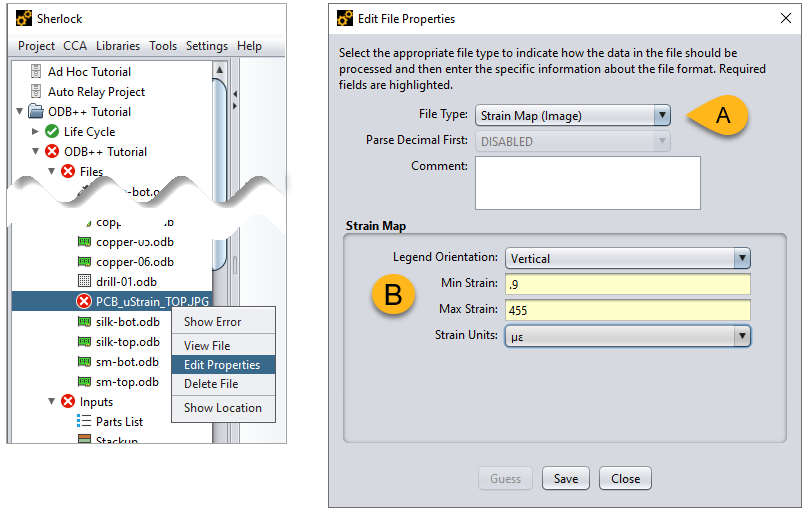Click the Ad Hoc Tutorial project icon
The height and width of the screenshot is (514, 810).
(36, 72)
